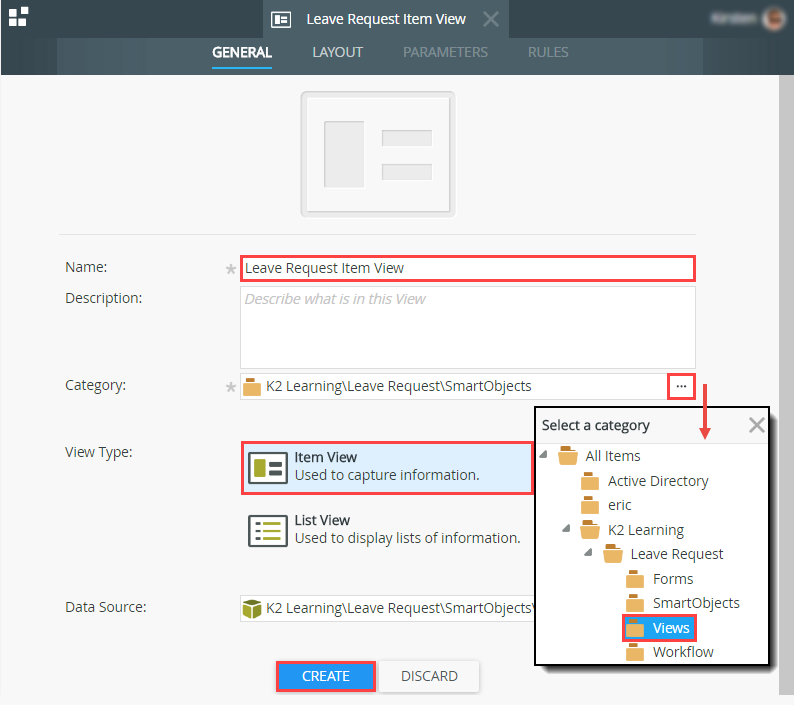Click the K2 Designer home grid icon

click(x=18, y=17)
